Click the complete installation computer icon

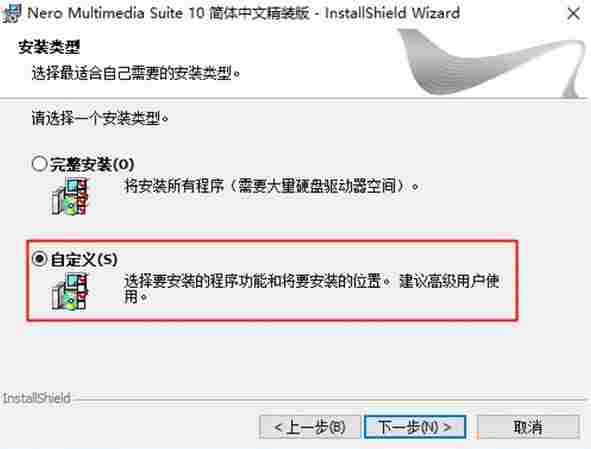(x=70, y=197)
